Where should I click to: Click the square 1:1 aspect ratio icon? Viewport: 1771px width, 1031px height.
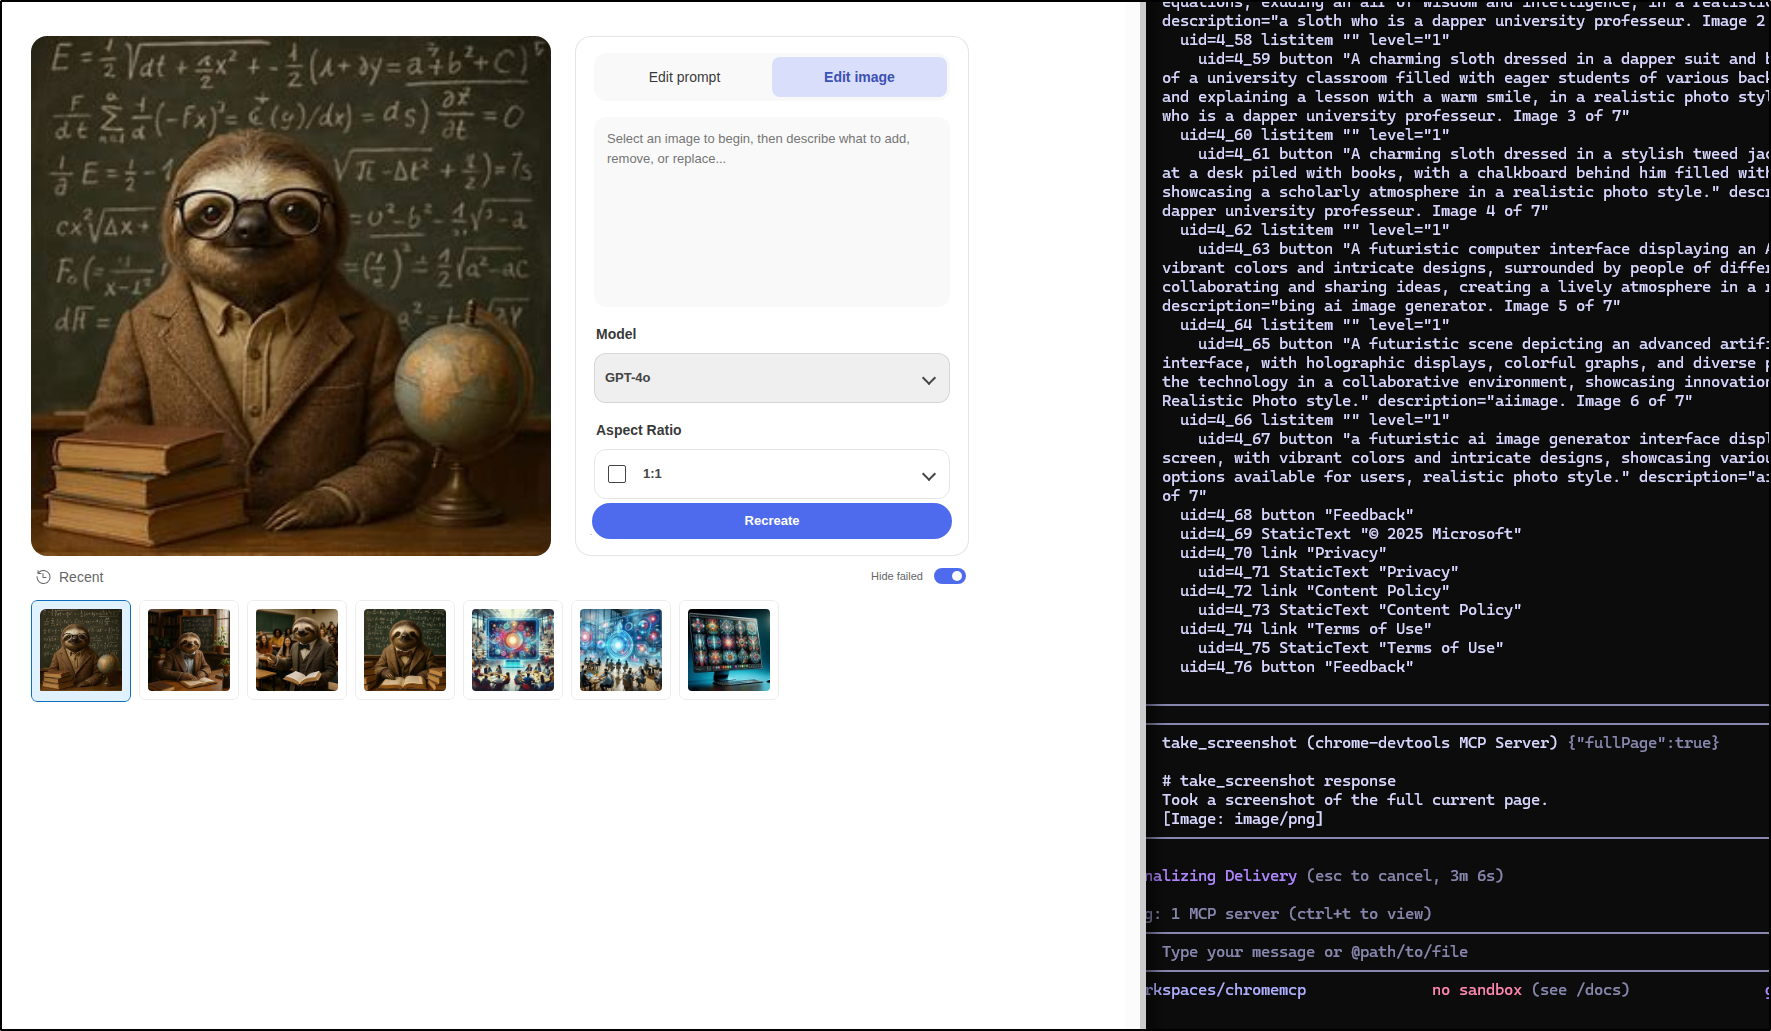617,474
